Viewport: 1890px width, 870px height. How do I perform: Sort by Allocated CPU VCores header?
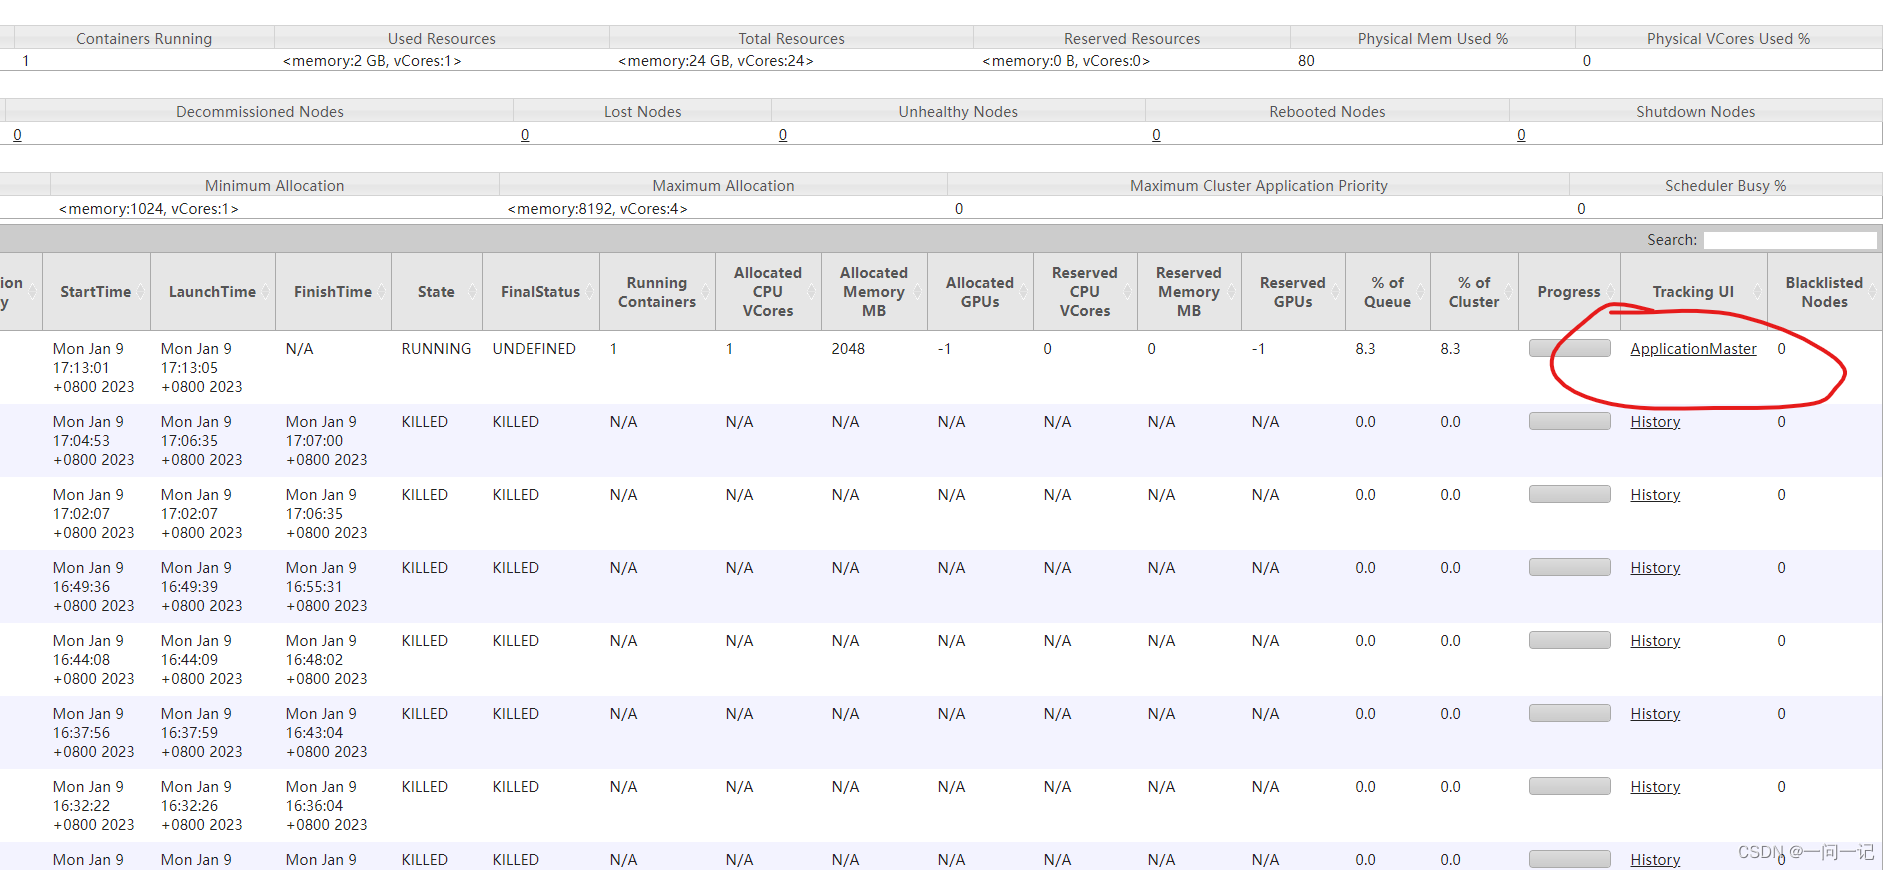coord(768,292)
